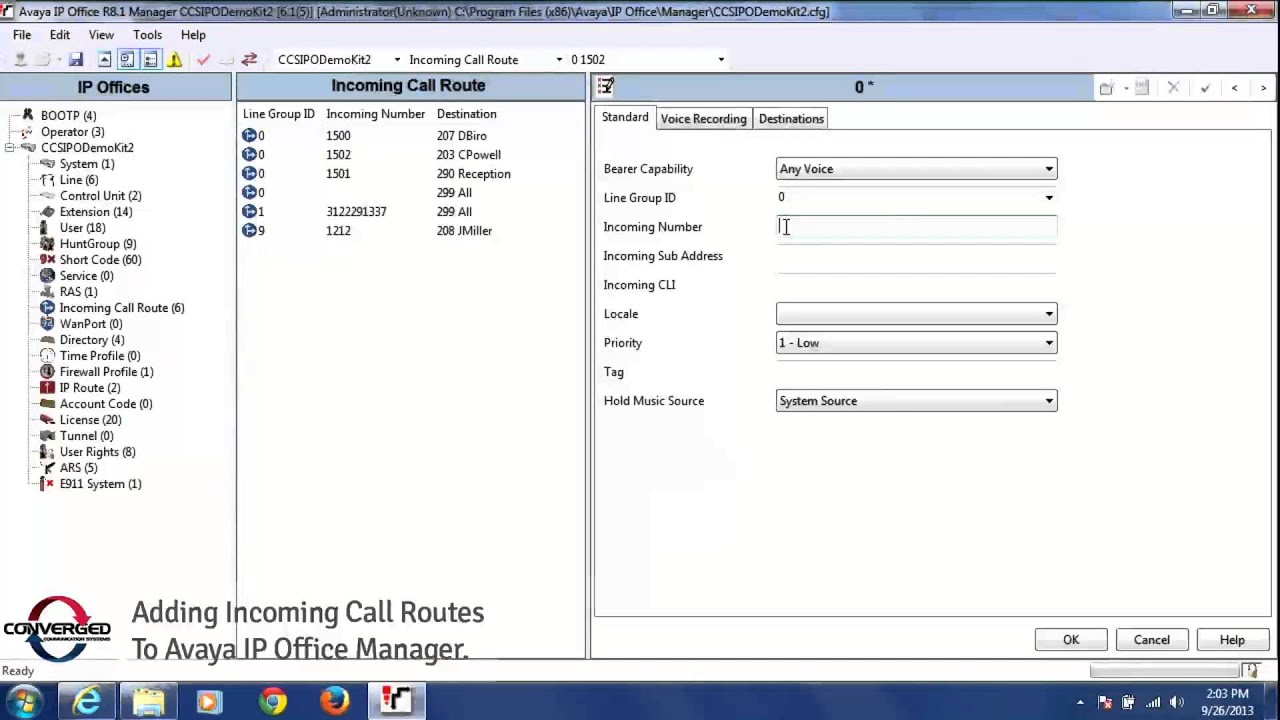The width and height of the screenshot is (1280, 720).
Task: Open the View menu
Action: 101,35
